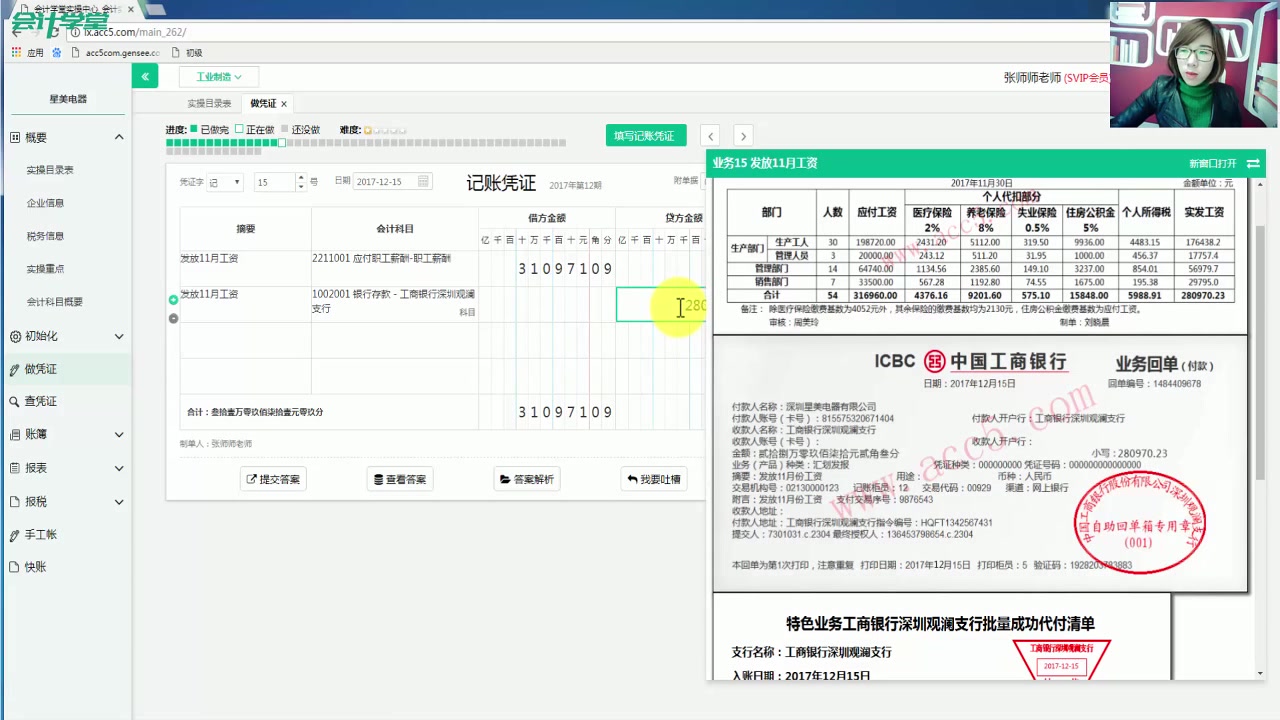Click the 填写记账凭证 green button
Viewport: 1280px width, 720px height.
645,135
